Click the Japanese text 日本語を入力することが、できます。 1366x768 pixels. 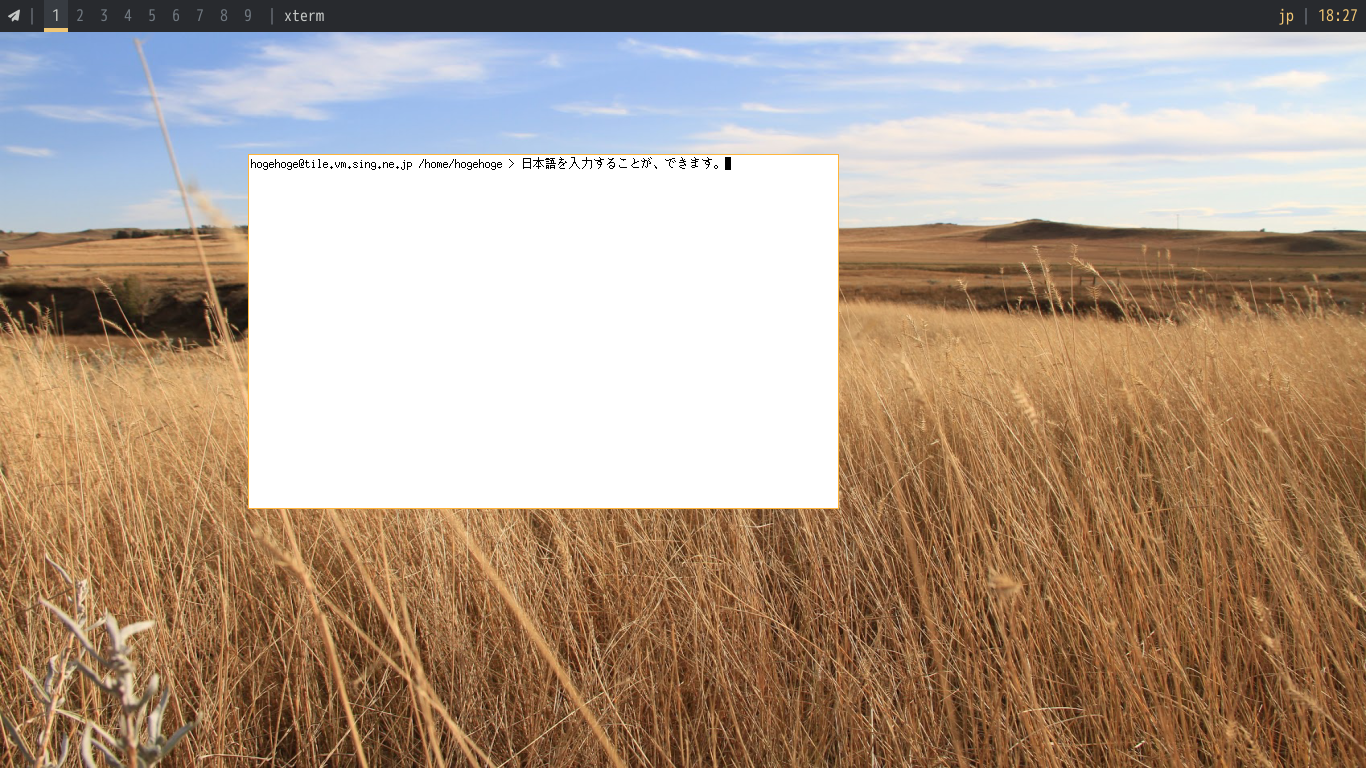(x=621, y=164)
